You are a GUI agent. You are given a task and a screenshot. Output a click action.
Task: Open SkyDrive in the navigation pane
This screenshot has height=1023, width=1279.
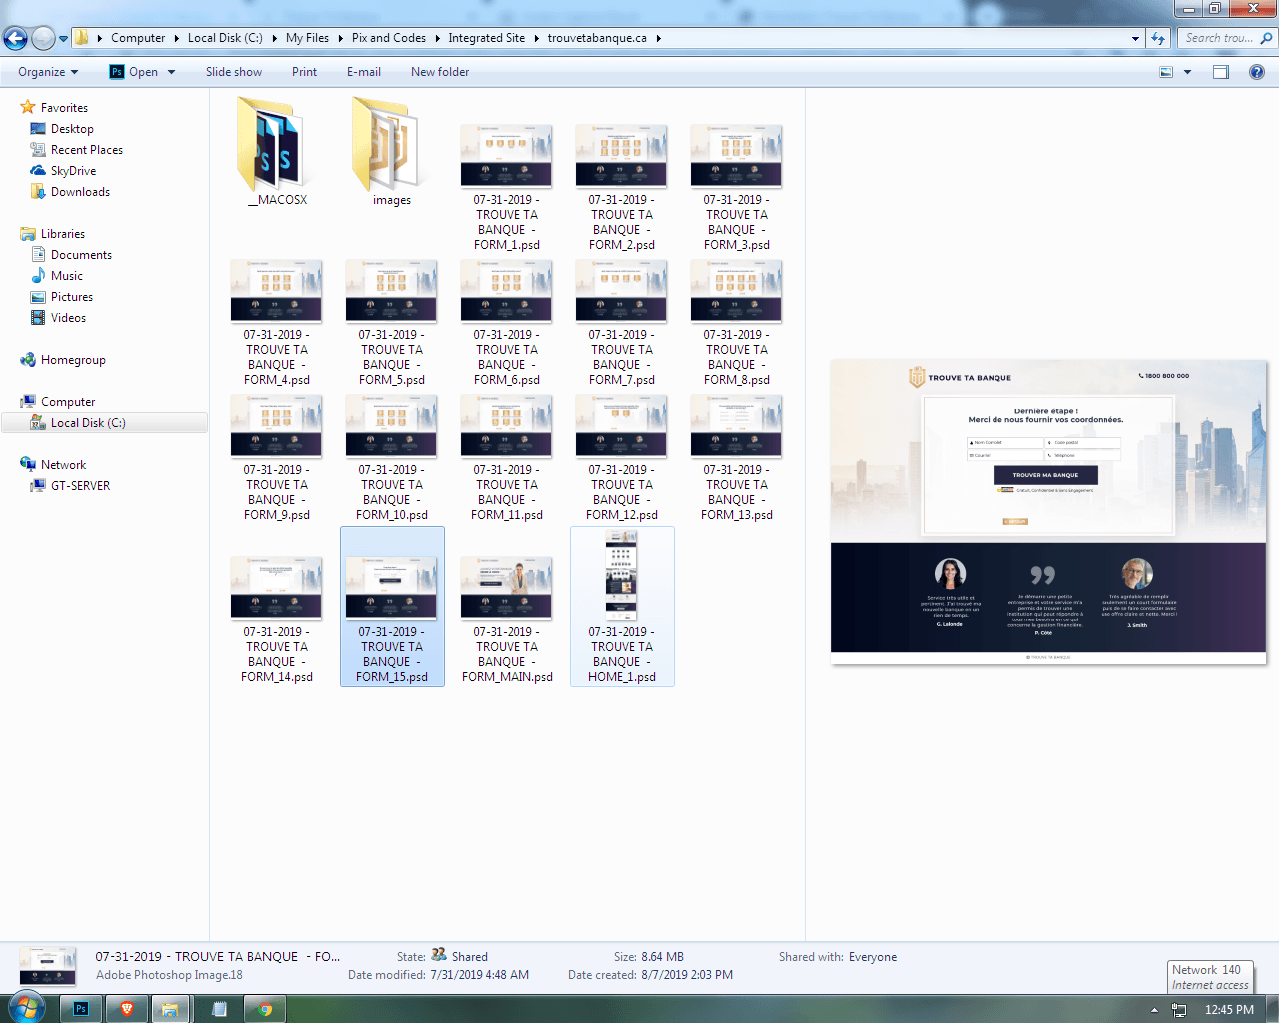click(73, 171)
